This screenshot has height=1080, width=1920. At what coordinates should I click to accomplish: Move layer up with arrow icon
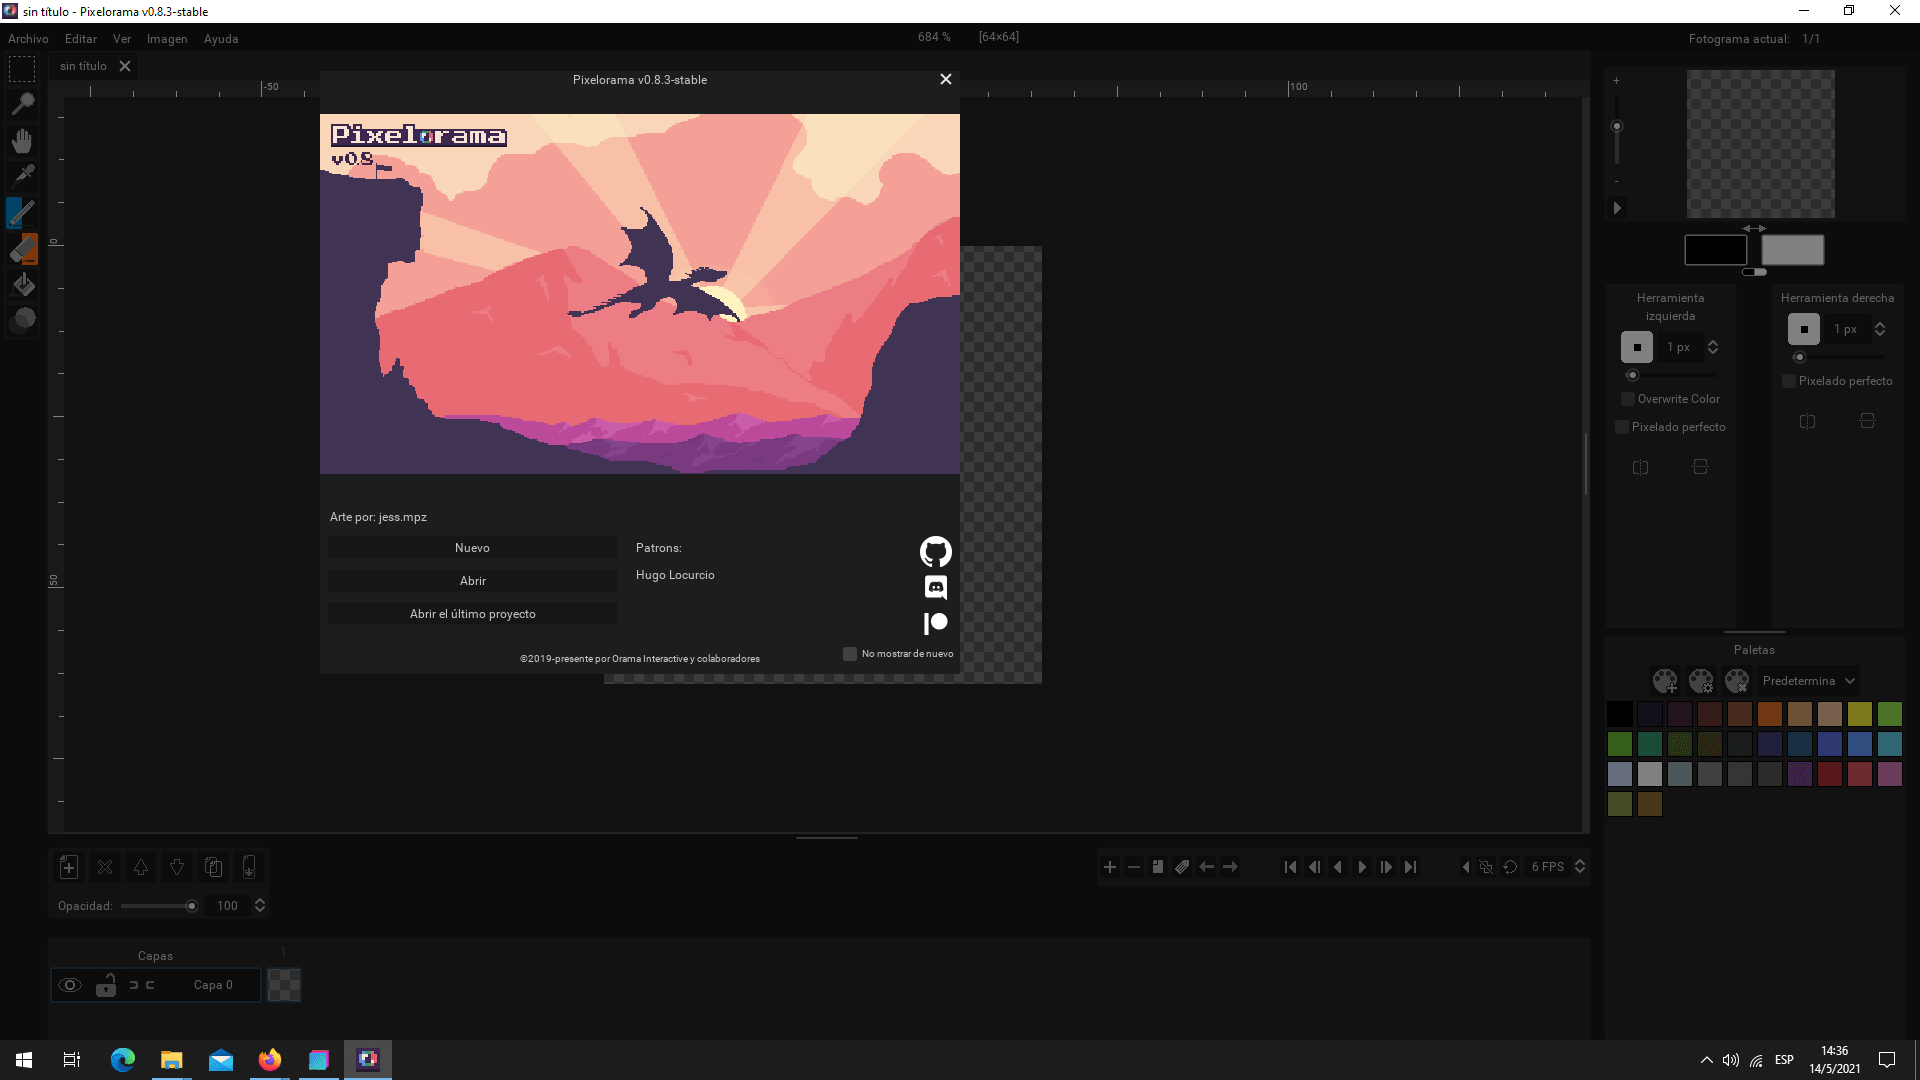[141, 867]
